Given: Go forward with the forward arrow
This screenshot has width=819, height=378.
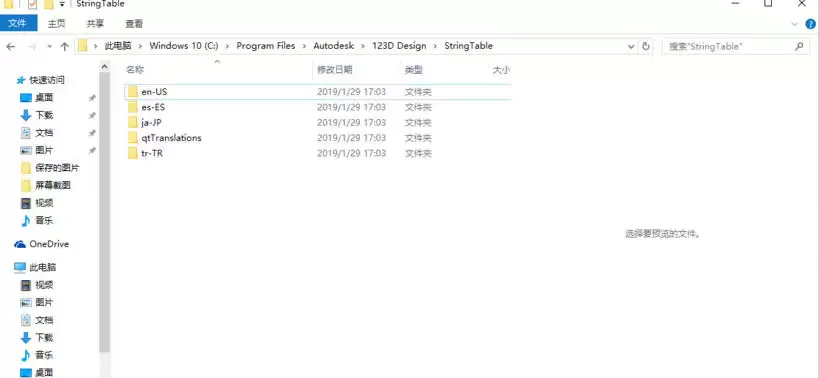Looking at the screenshot, I should pyautogui.click(x=31, y=46).
